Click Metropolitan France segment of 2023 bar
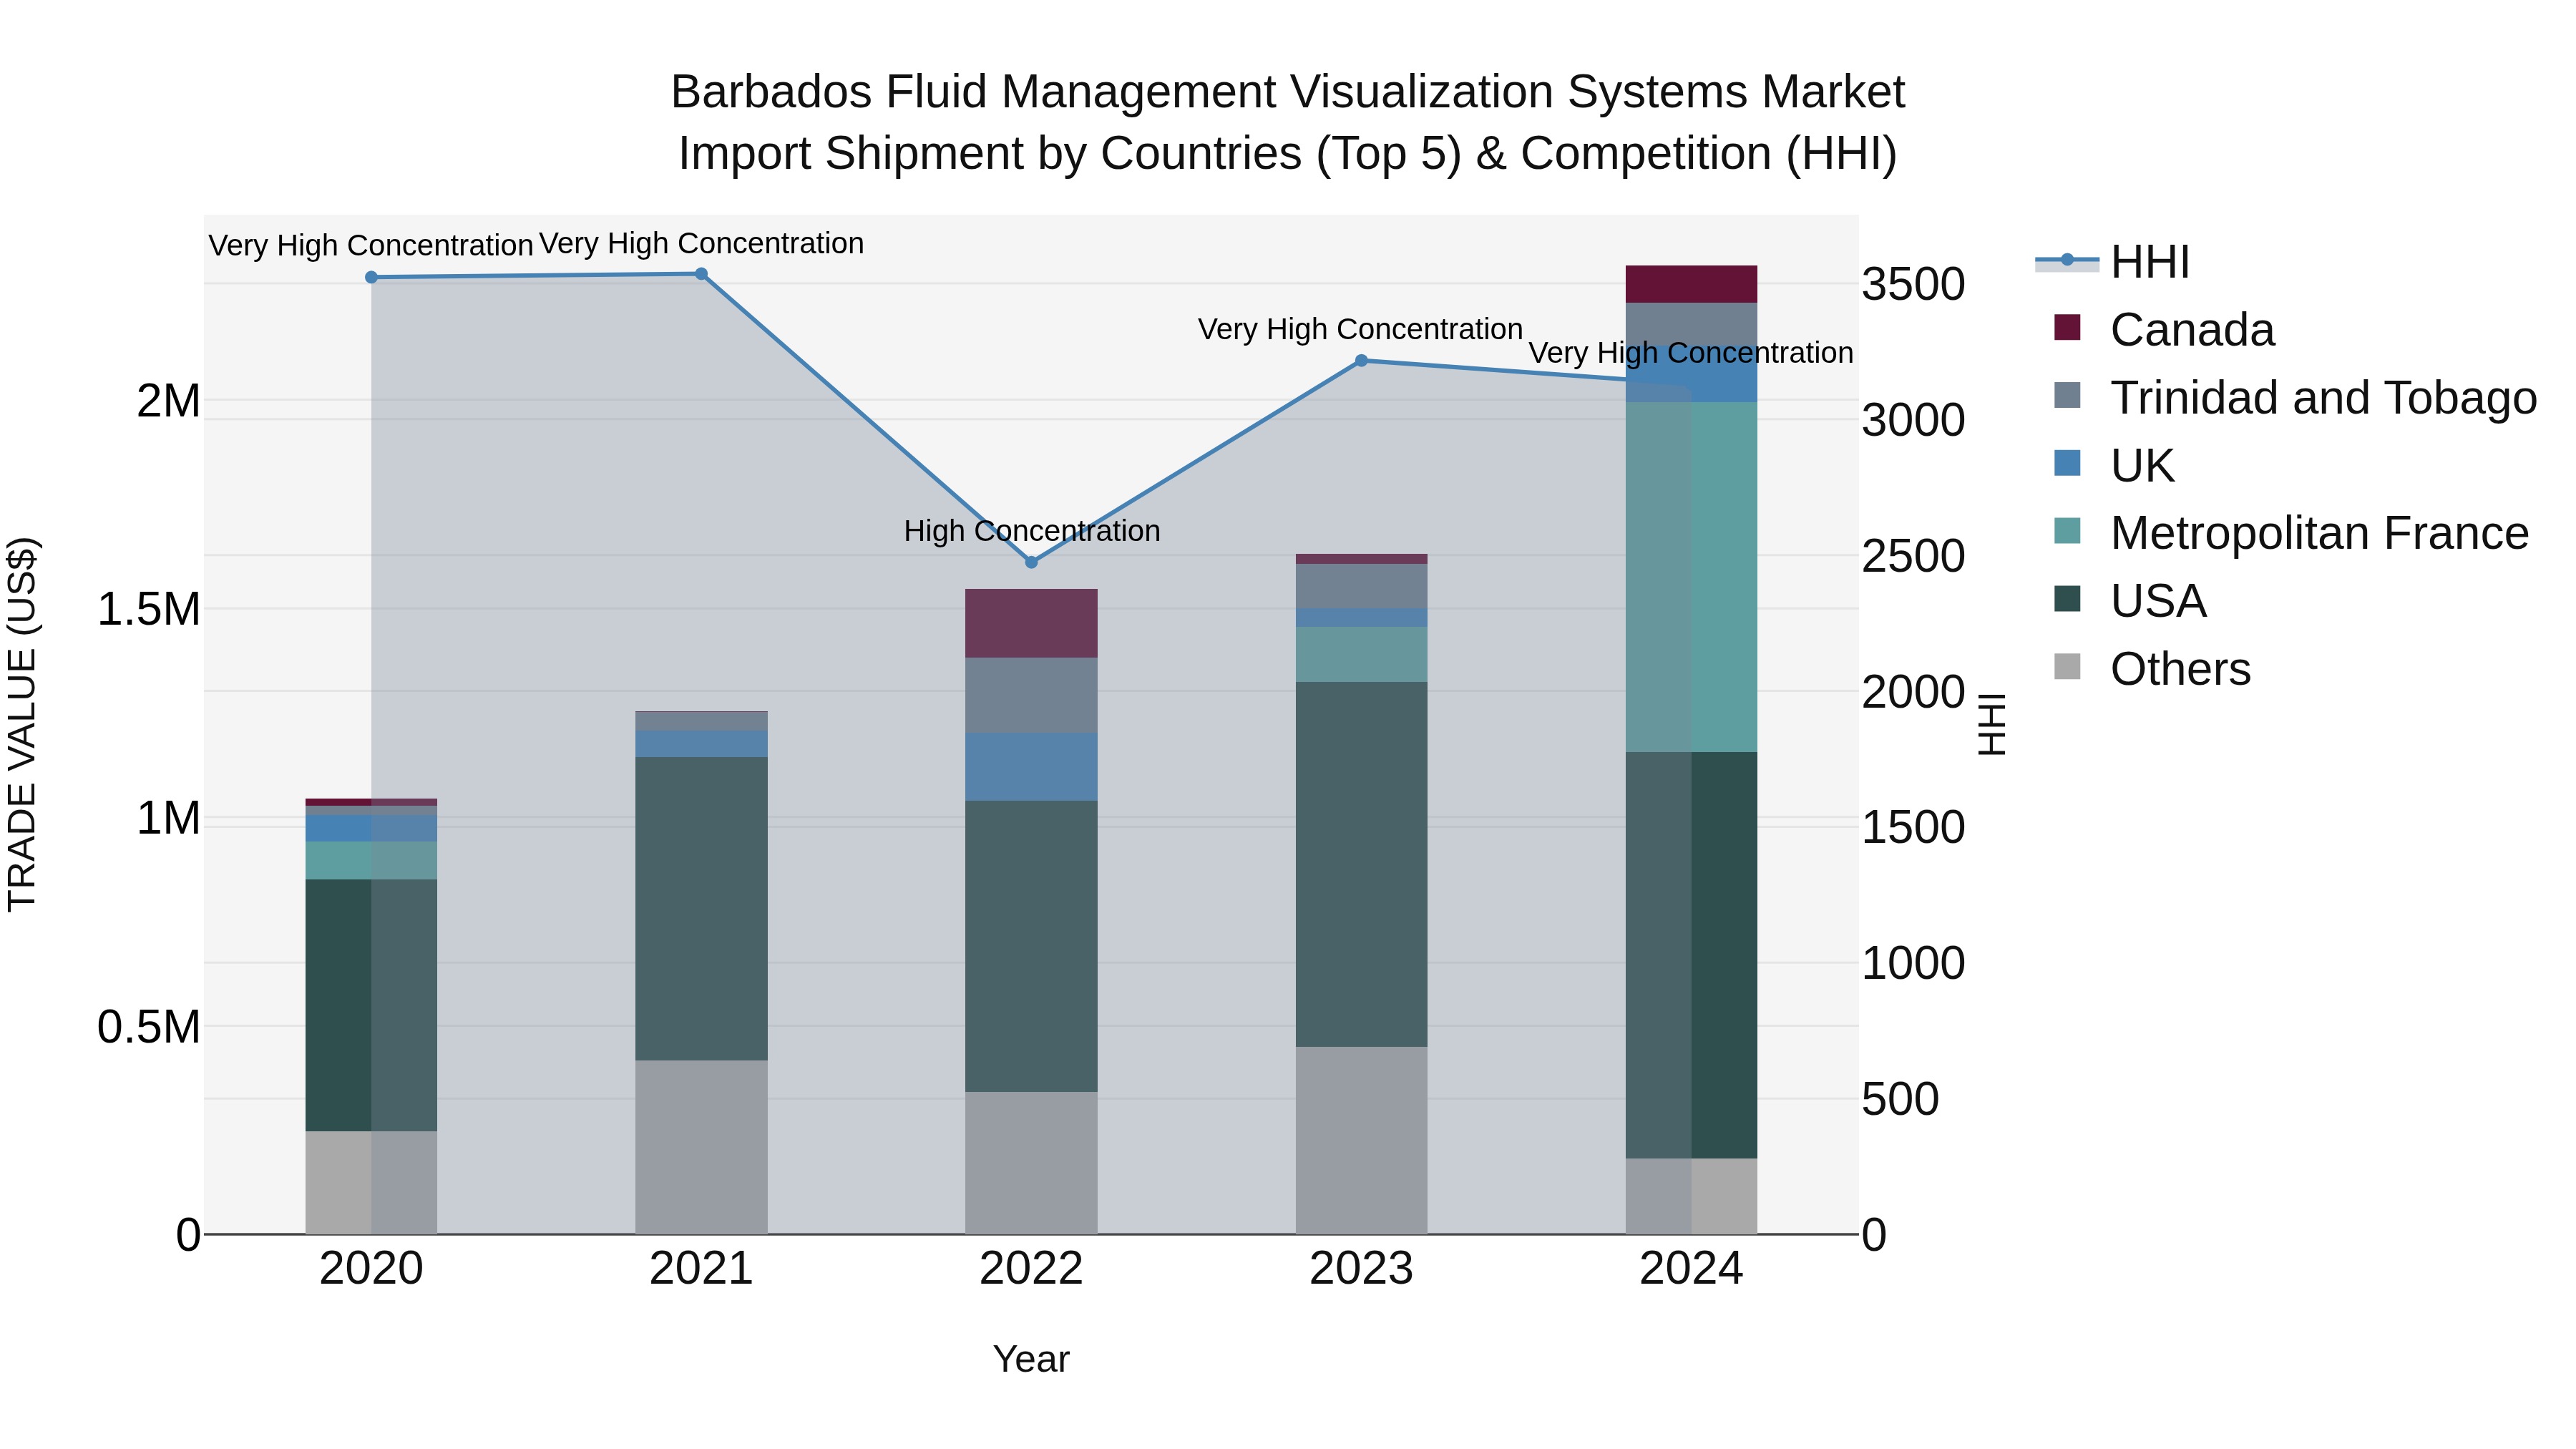Viewport: 2576px width, 1449px height. [1361, 655]
